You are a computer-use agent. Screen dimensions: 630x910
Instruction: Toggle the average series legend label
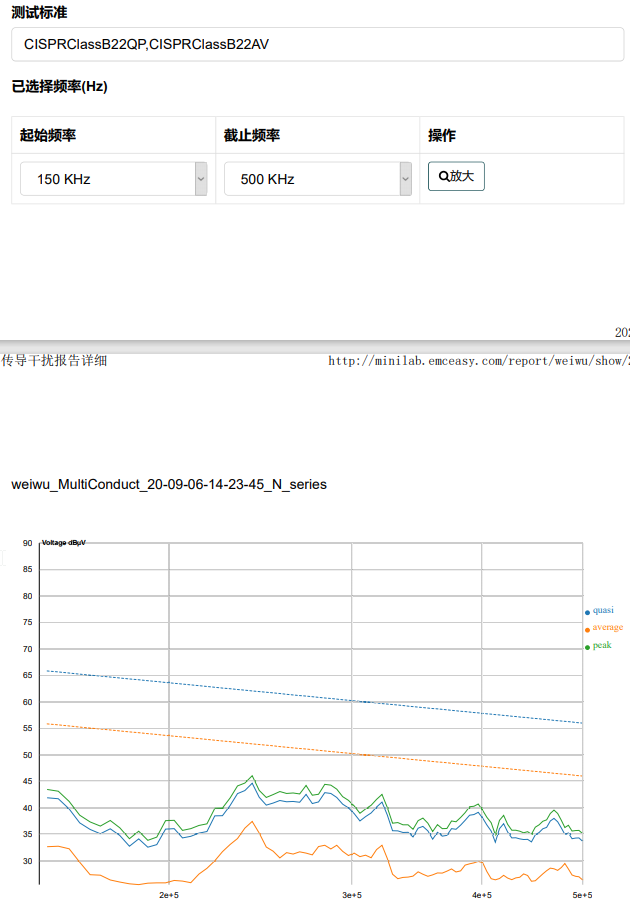pyautogui.click(x=607, y=627)
